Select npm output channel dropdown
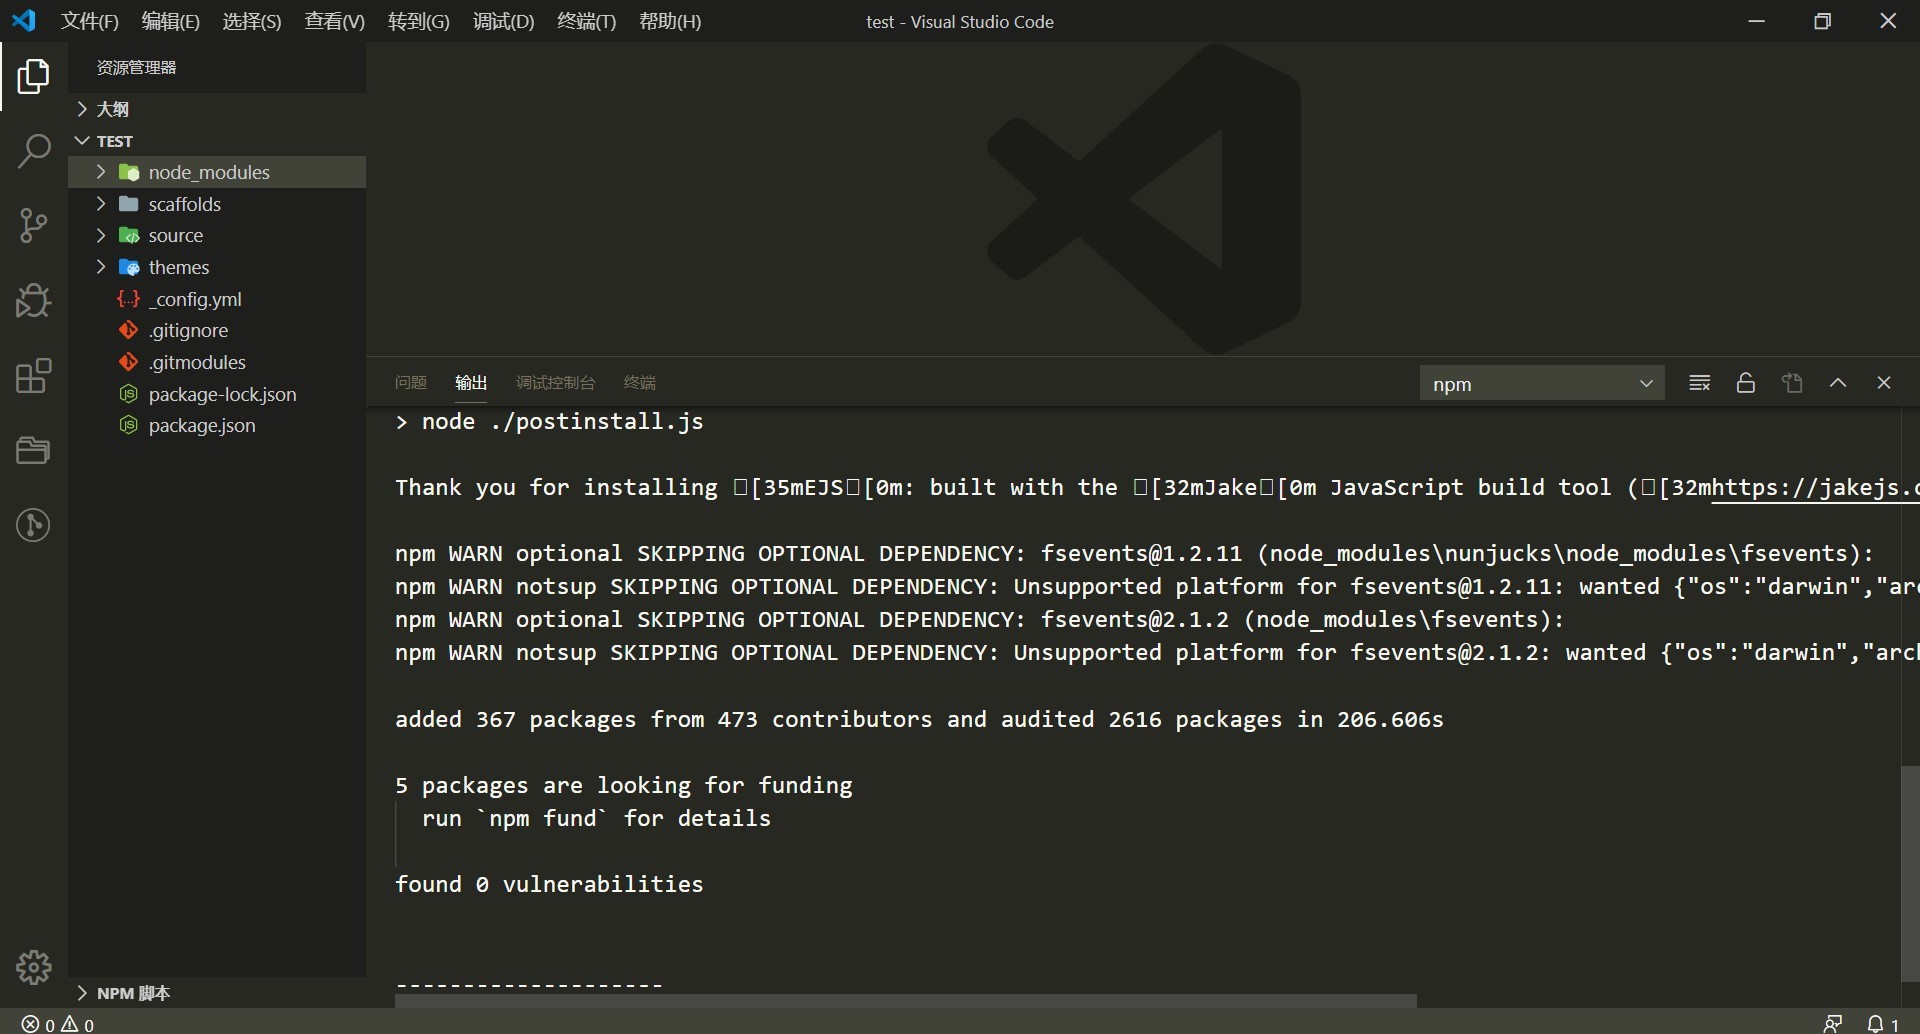Screen dimensions: 1920x1034 [x=1542, y=383]
